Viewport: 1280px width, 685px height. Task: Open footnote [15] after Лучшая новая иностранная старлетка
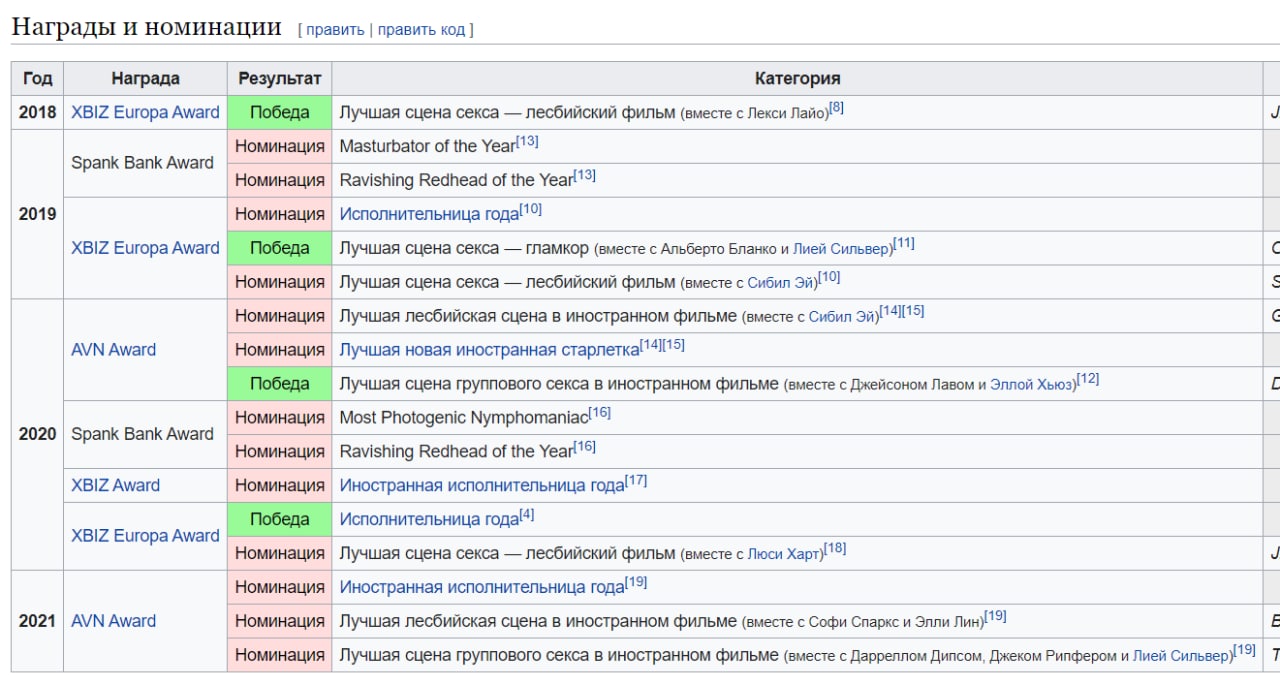point(674,345)
